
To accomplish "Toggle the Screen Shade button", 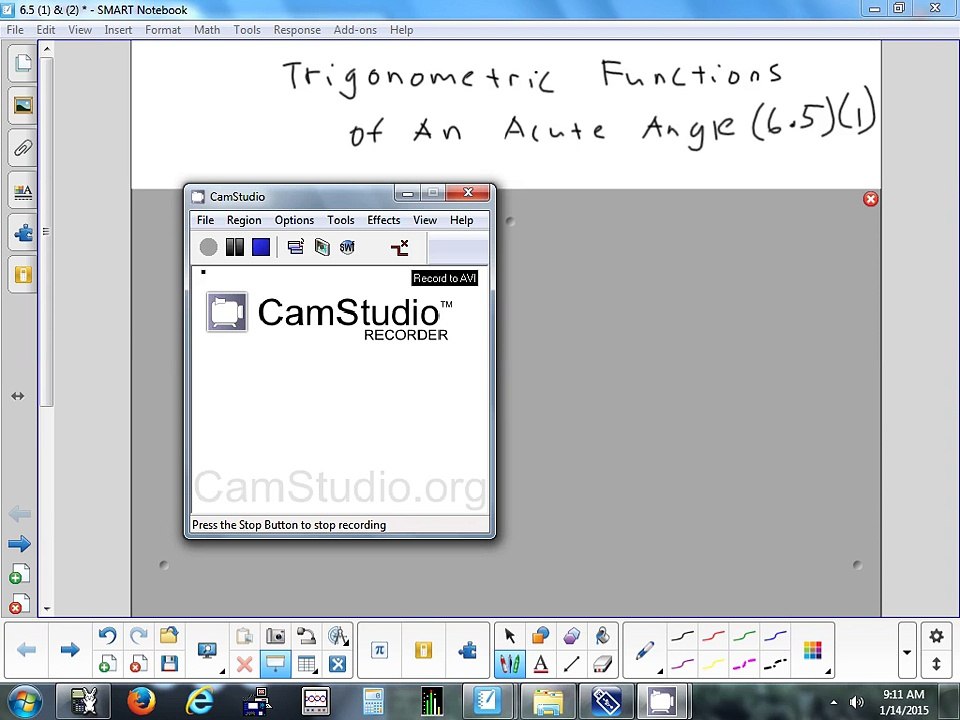I will [276, 664].
